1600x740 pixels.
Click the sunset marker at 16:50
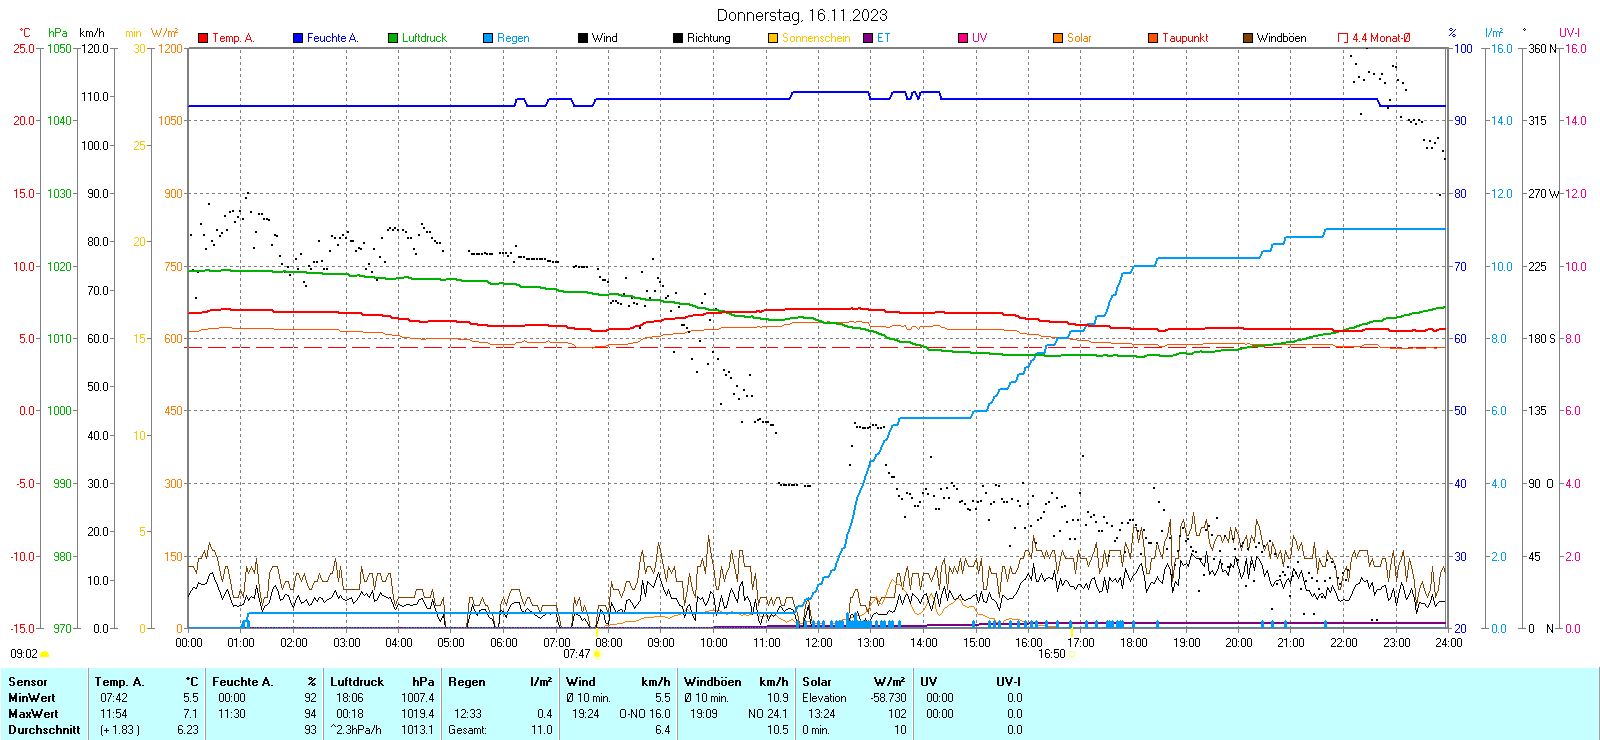point(1072,654)
